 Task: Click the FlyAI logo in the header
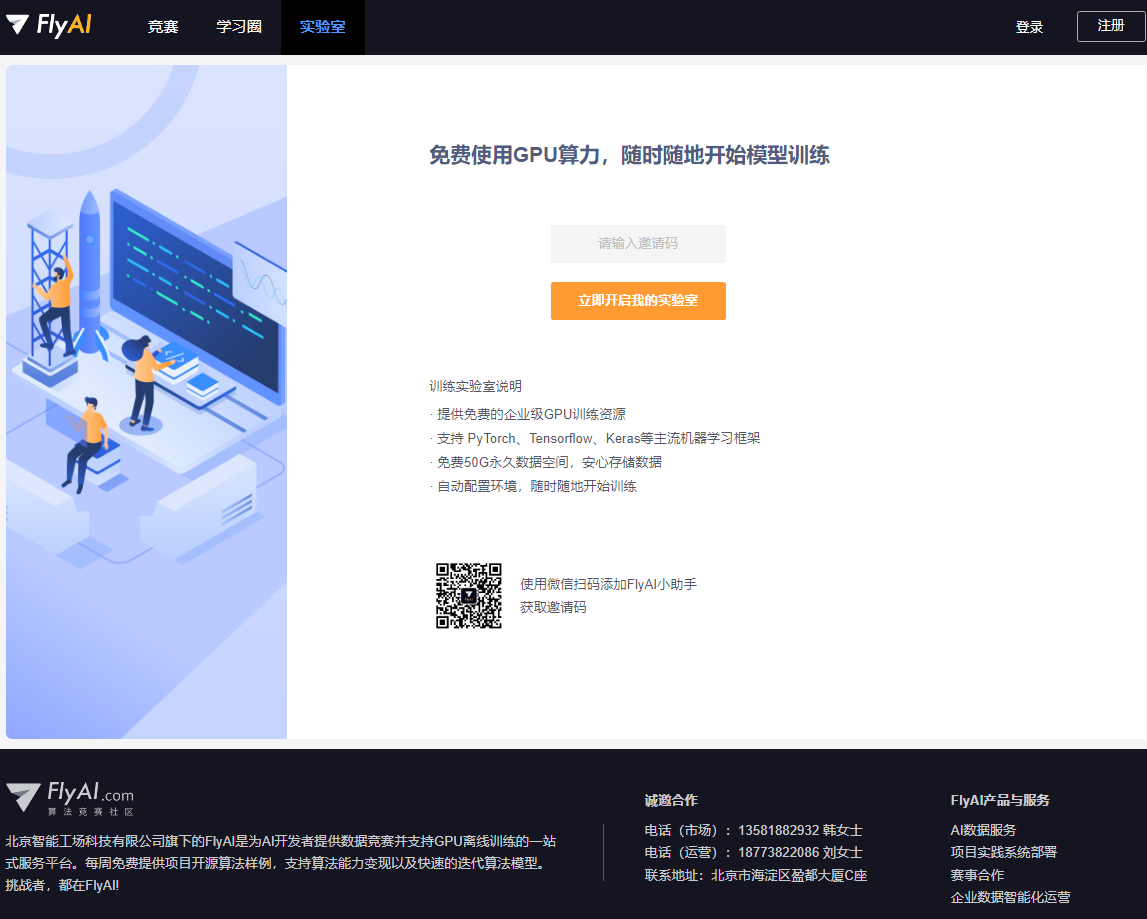point(49,26)
